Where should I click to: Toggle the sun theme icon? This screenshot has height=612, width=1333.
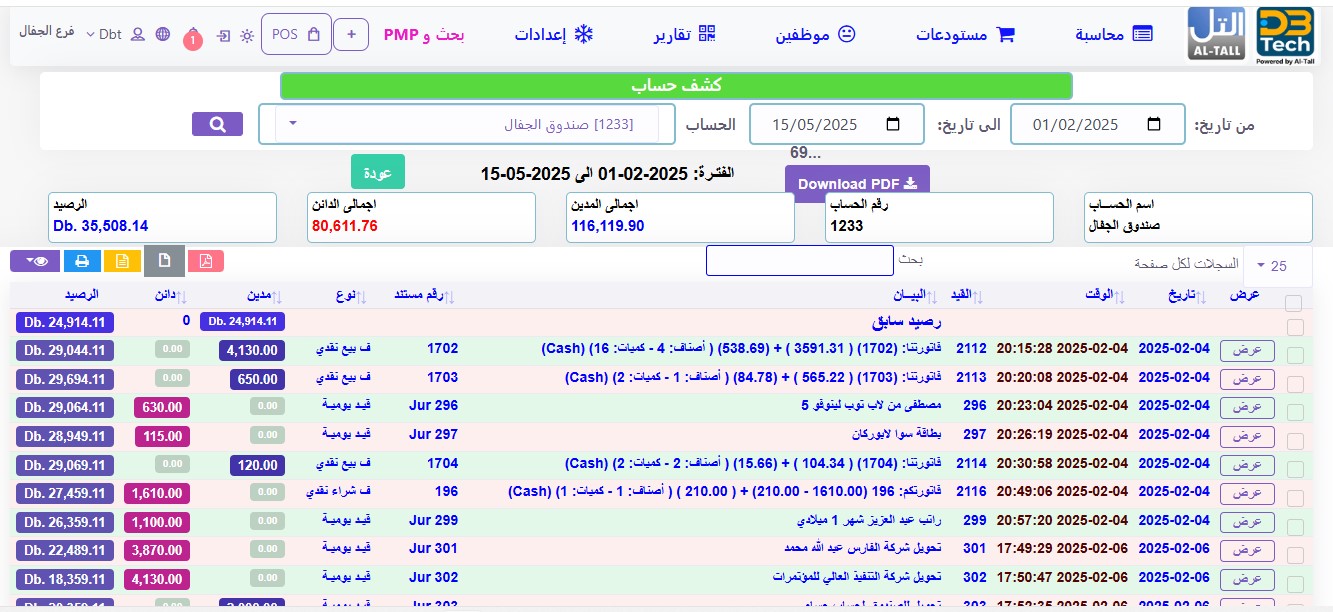(247, 35)
